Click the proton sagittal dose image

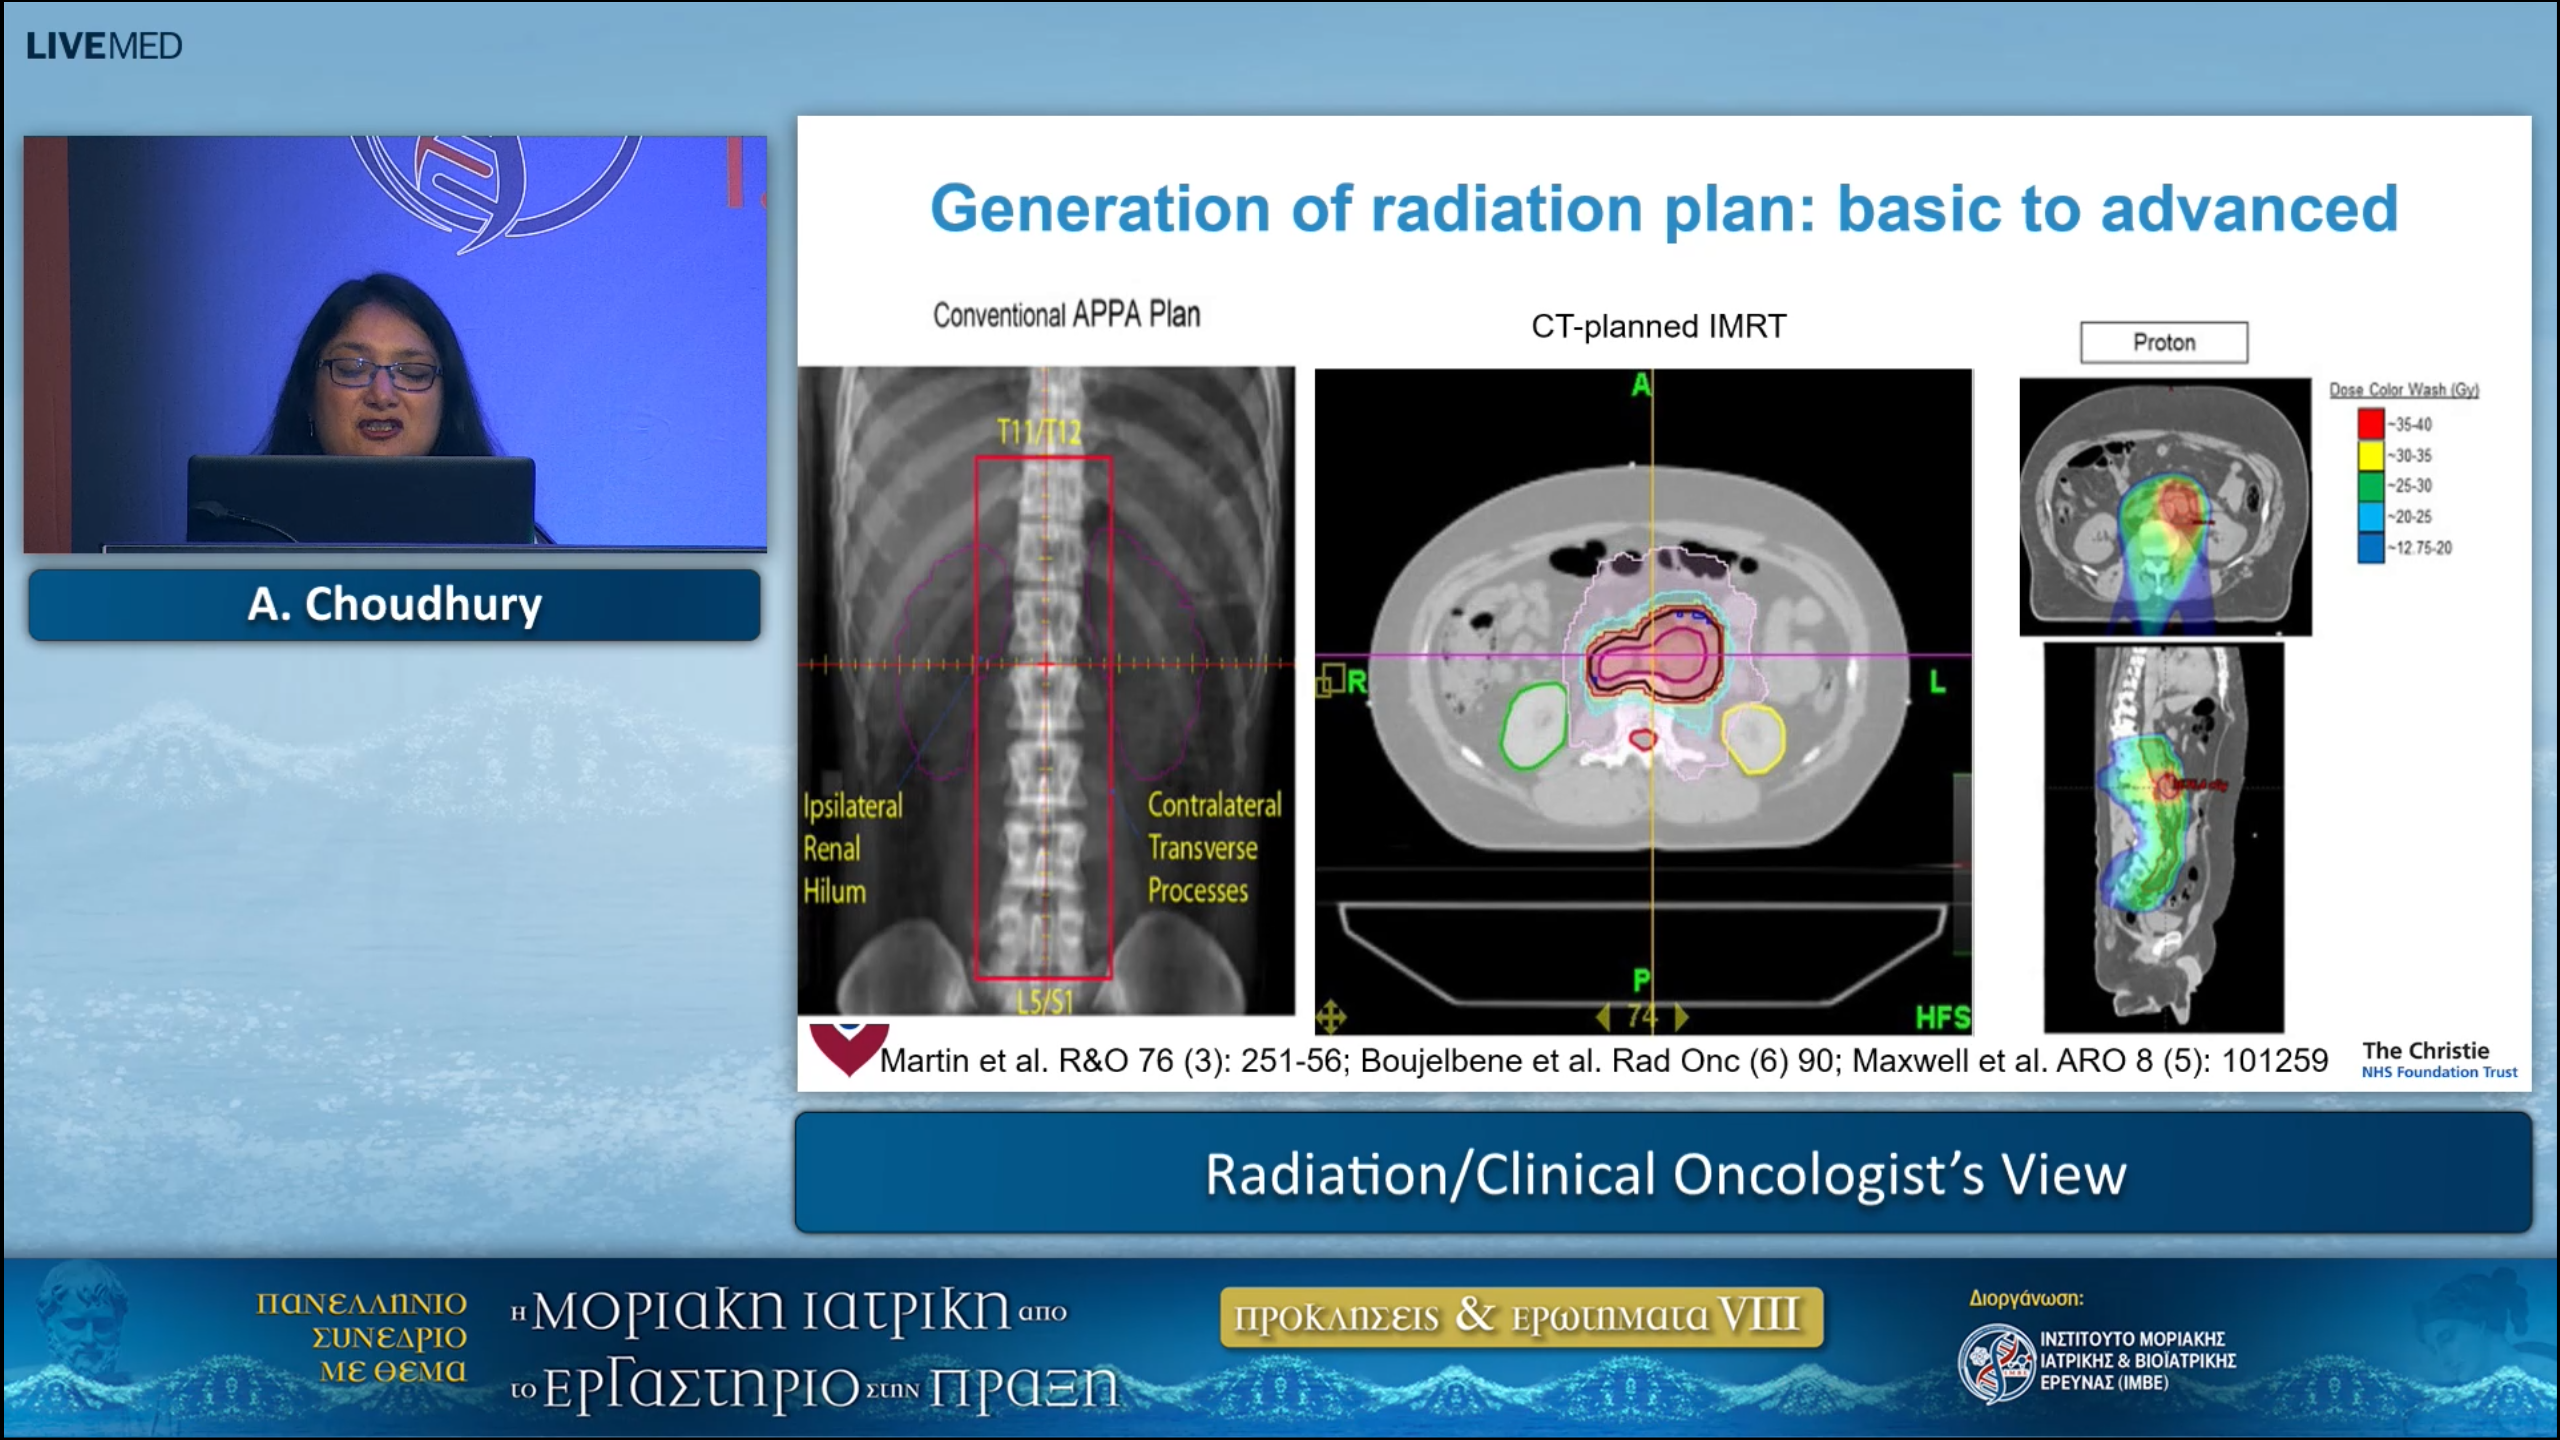tap(2164, 838)
